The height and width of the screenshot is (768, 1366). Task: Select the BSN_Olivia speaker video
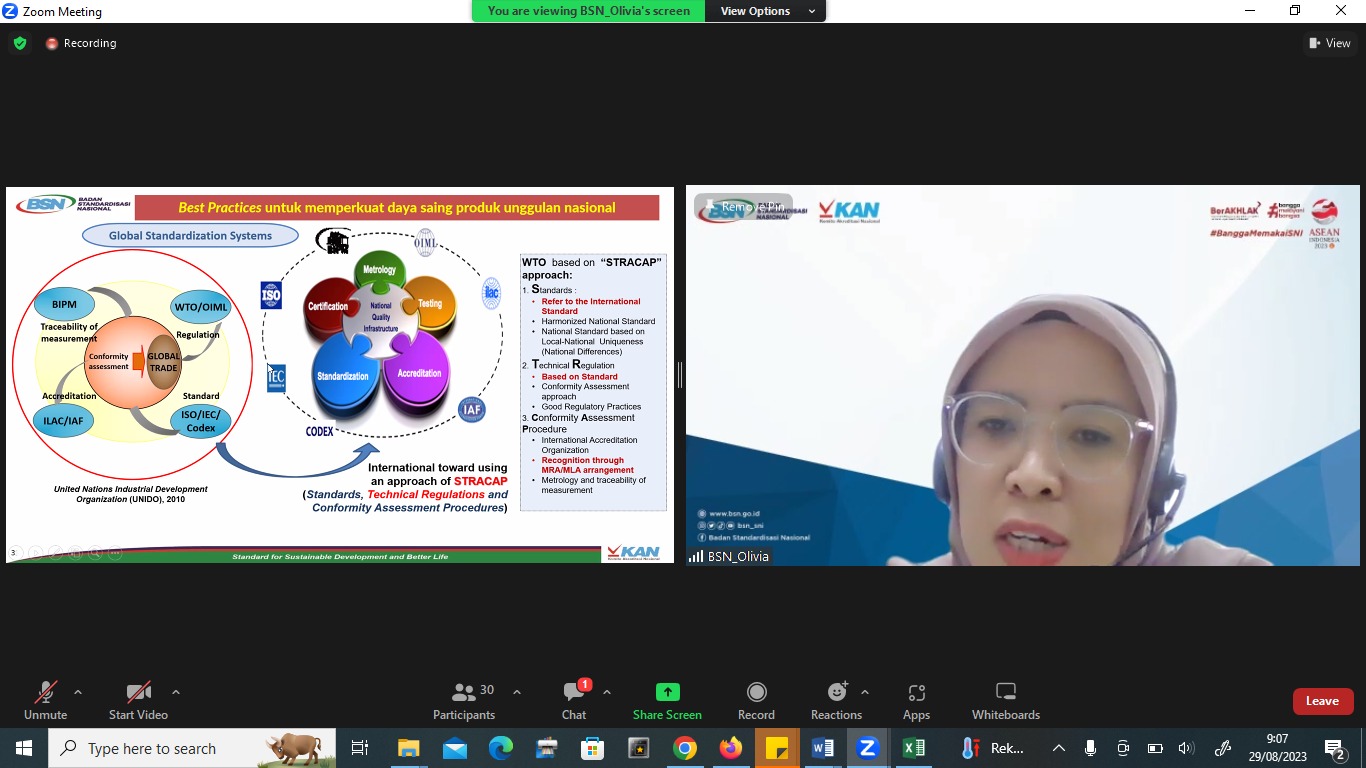pyautogui.click(x=1022, y=375)
